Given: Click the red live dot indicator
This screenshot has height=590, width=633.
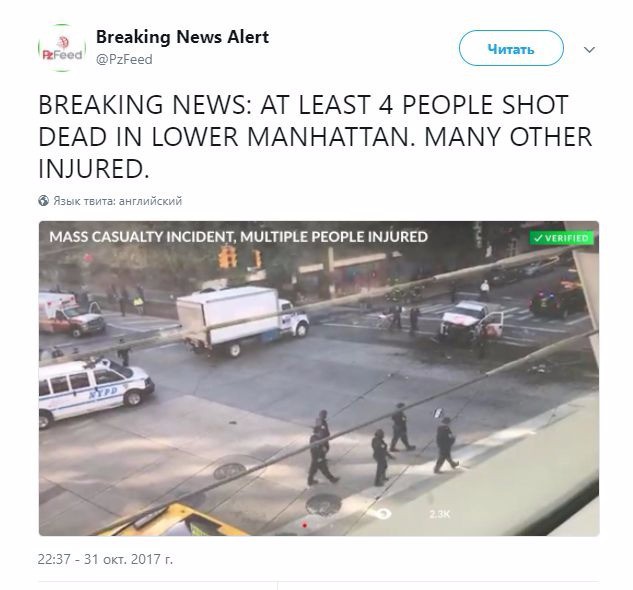Looking at the screenshot, I should click(304, 525).
